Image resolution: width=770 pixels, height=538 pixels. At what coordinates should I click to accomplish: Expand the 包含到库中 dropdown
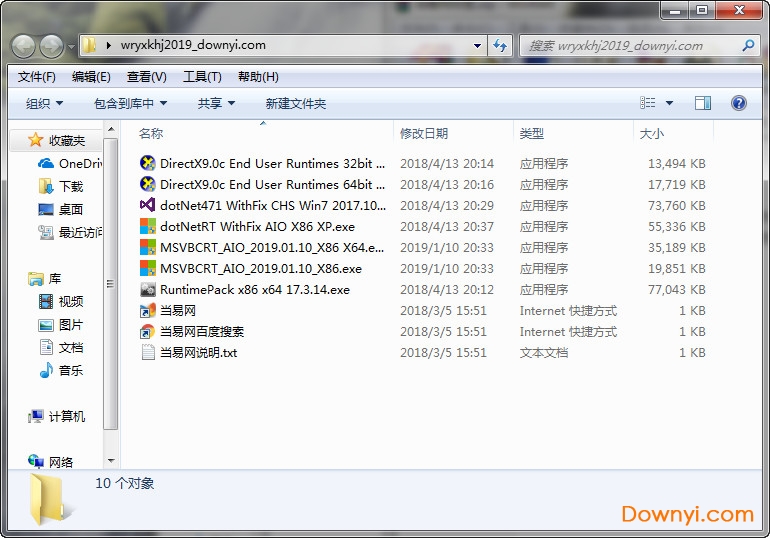130,103
